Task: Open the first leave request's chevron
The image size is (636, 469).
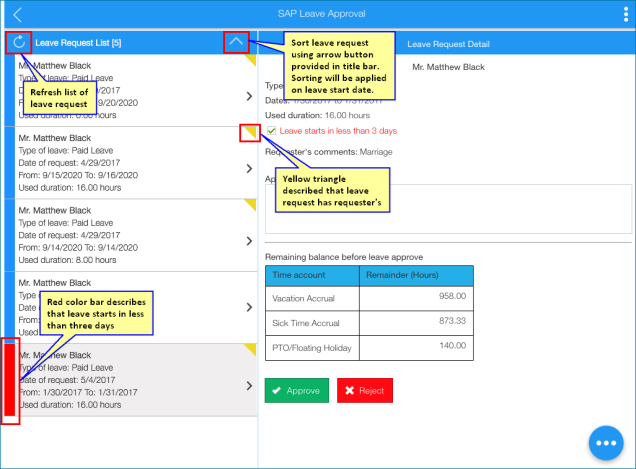Action: click(x=249, y=96)
